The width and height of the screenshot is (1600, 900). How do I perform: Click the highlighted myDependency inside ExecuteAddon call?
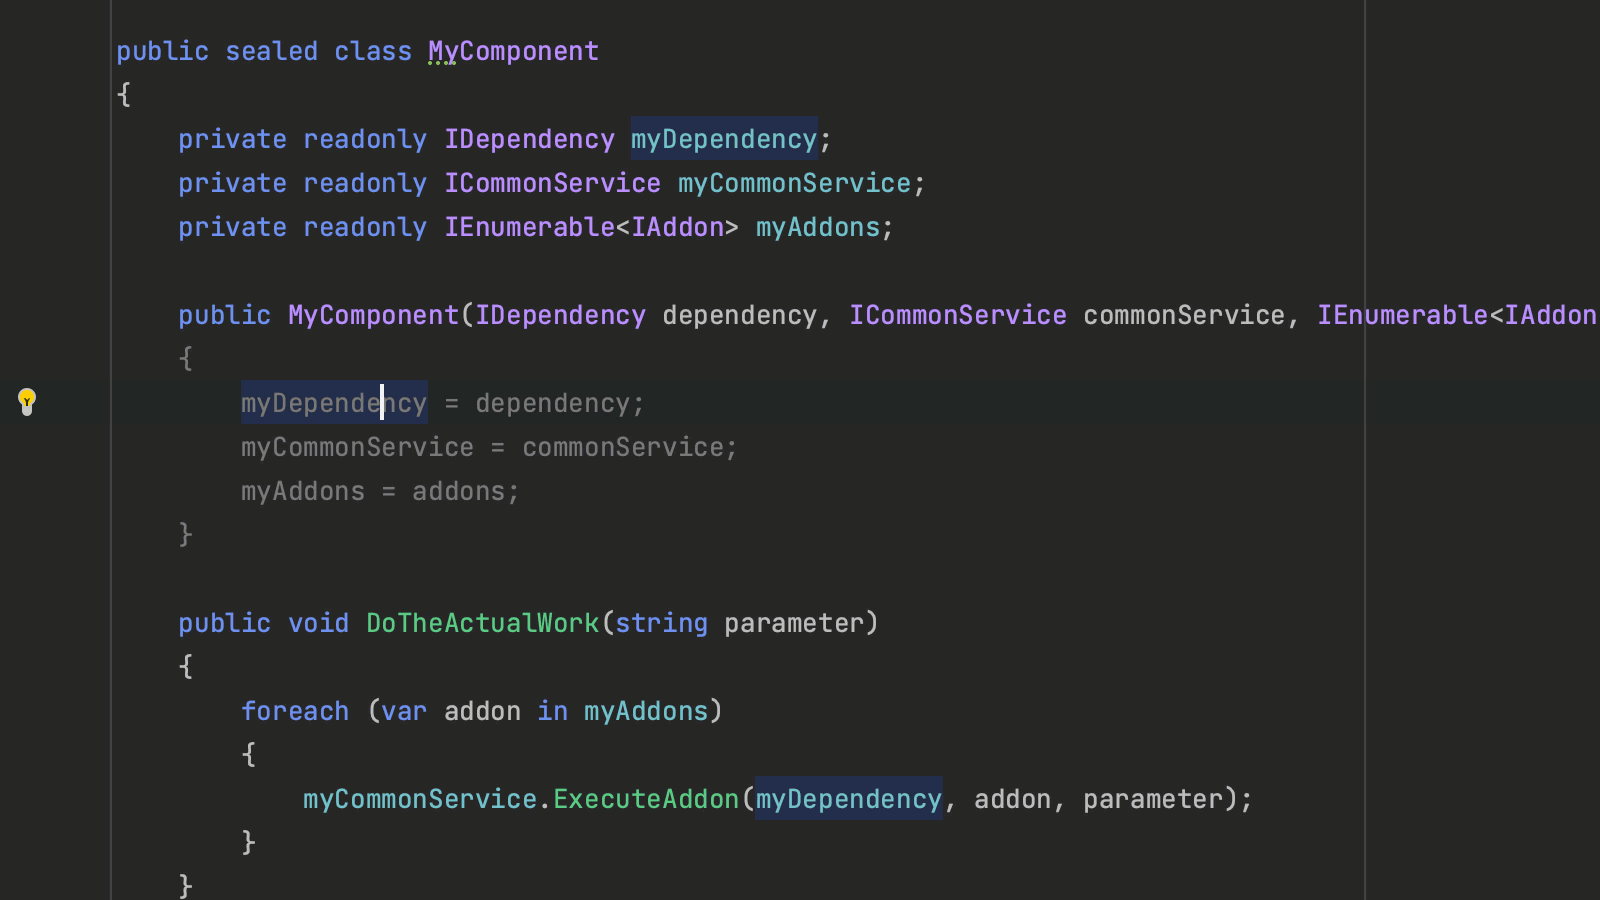pos(847,798)
